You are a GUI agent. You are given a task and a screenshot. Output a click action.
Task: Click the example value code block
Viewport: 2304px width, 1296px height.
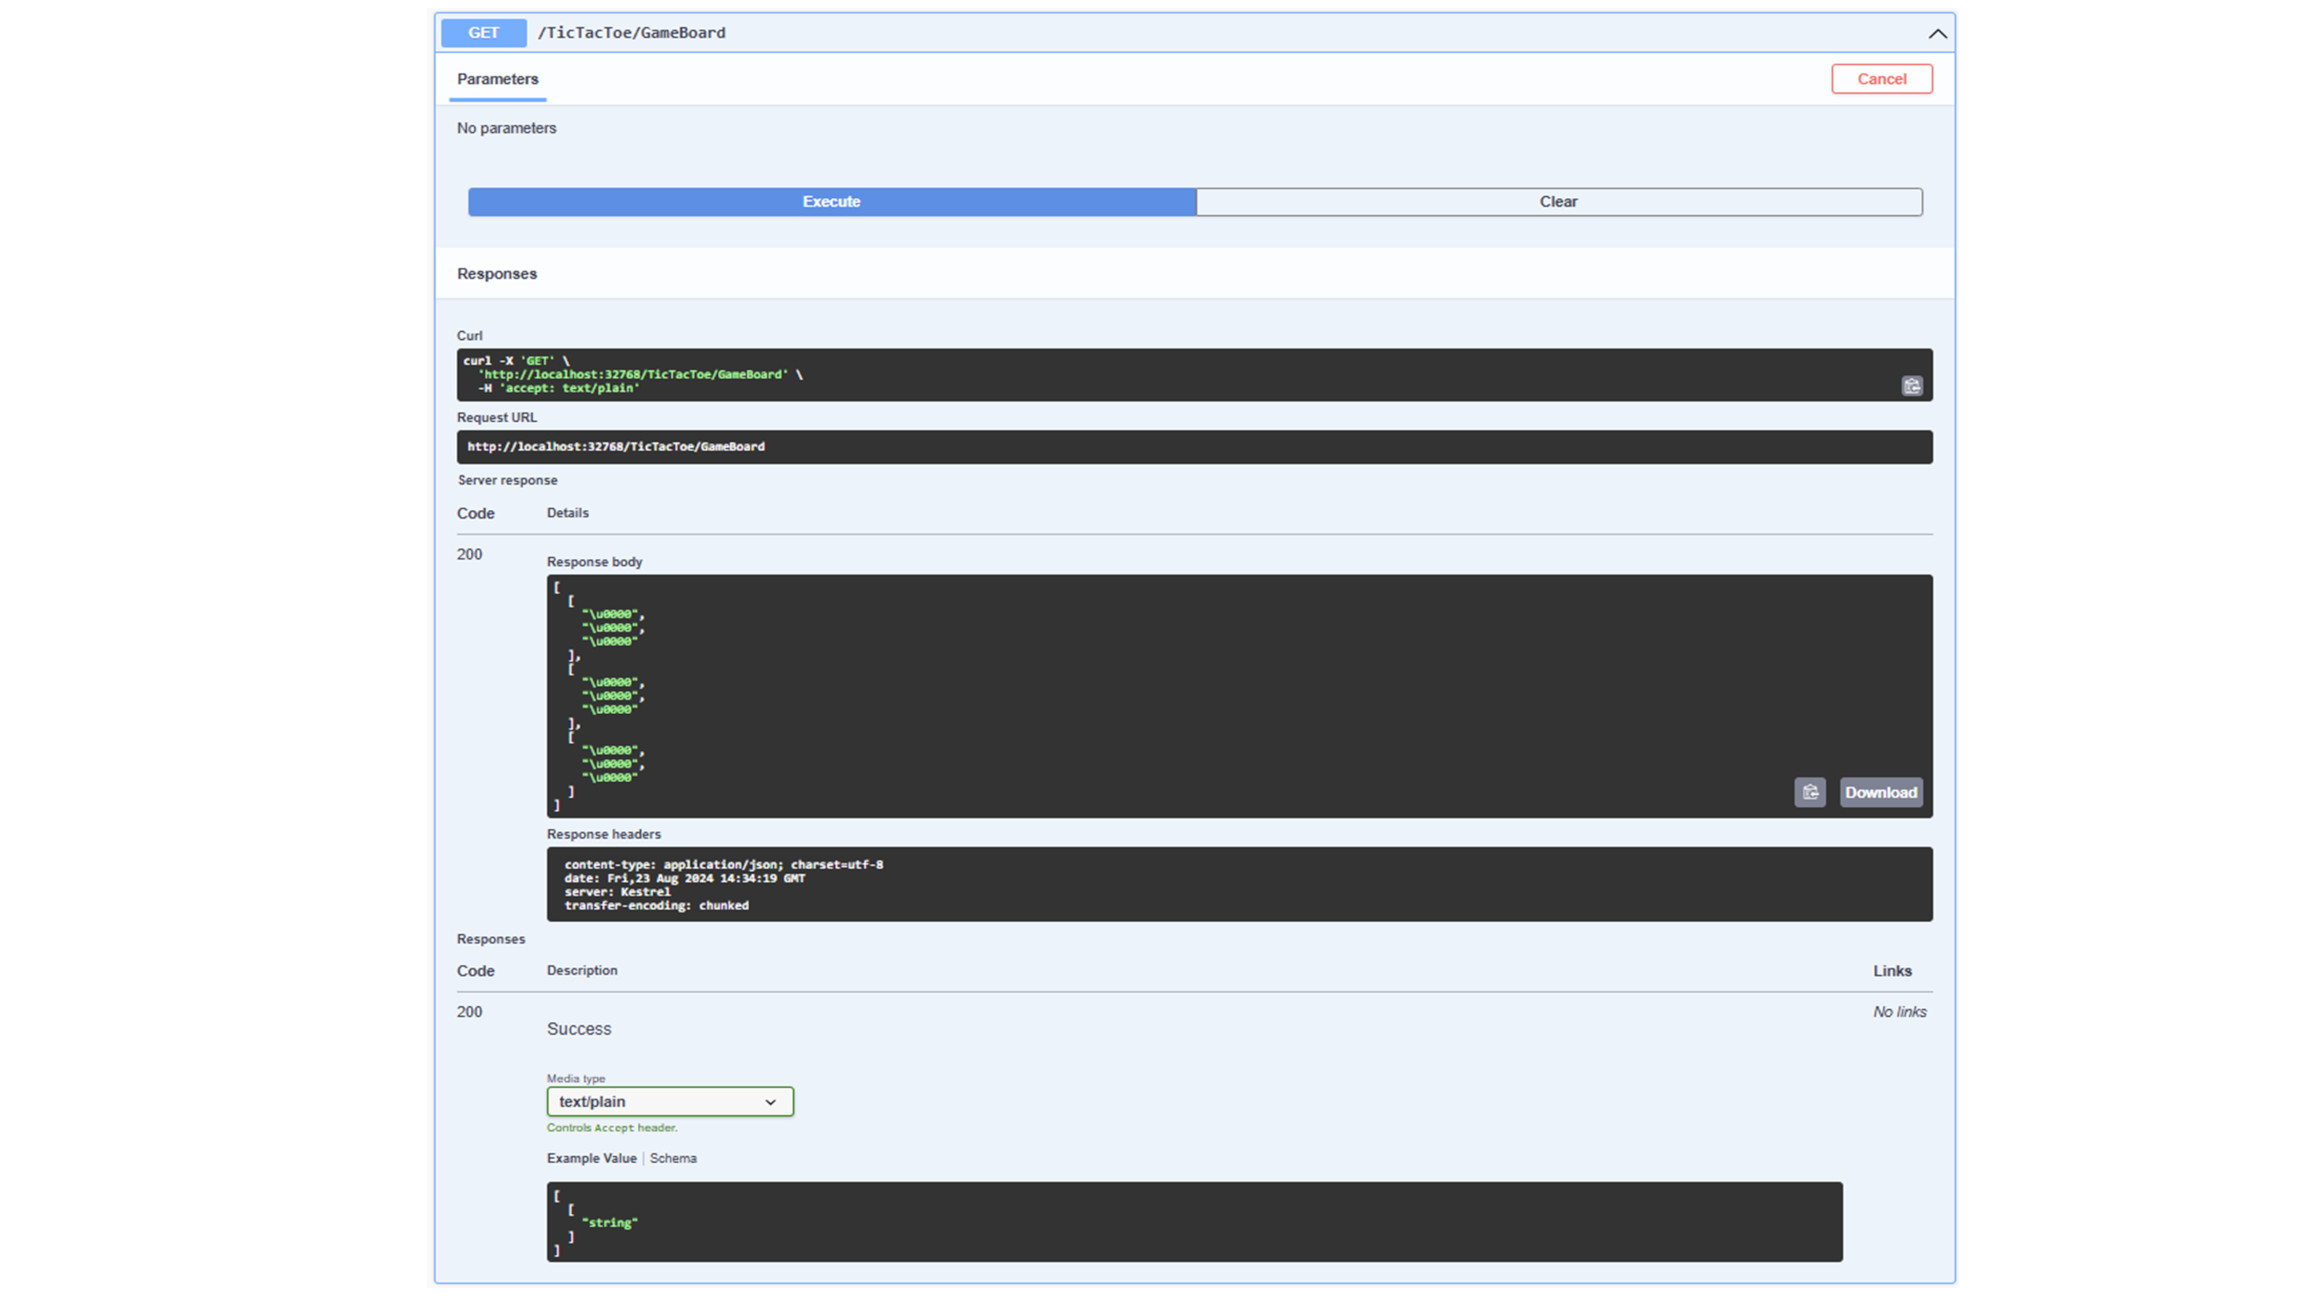(x=1194, y=1222)
